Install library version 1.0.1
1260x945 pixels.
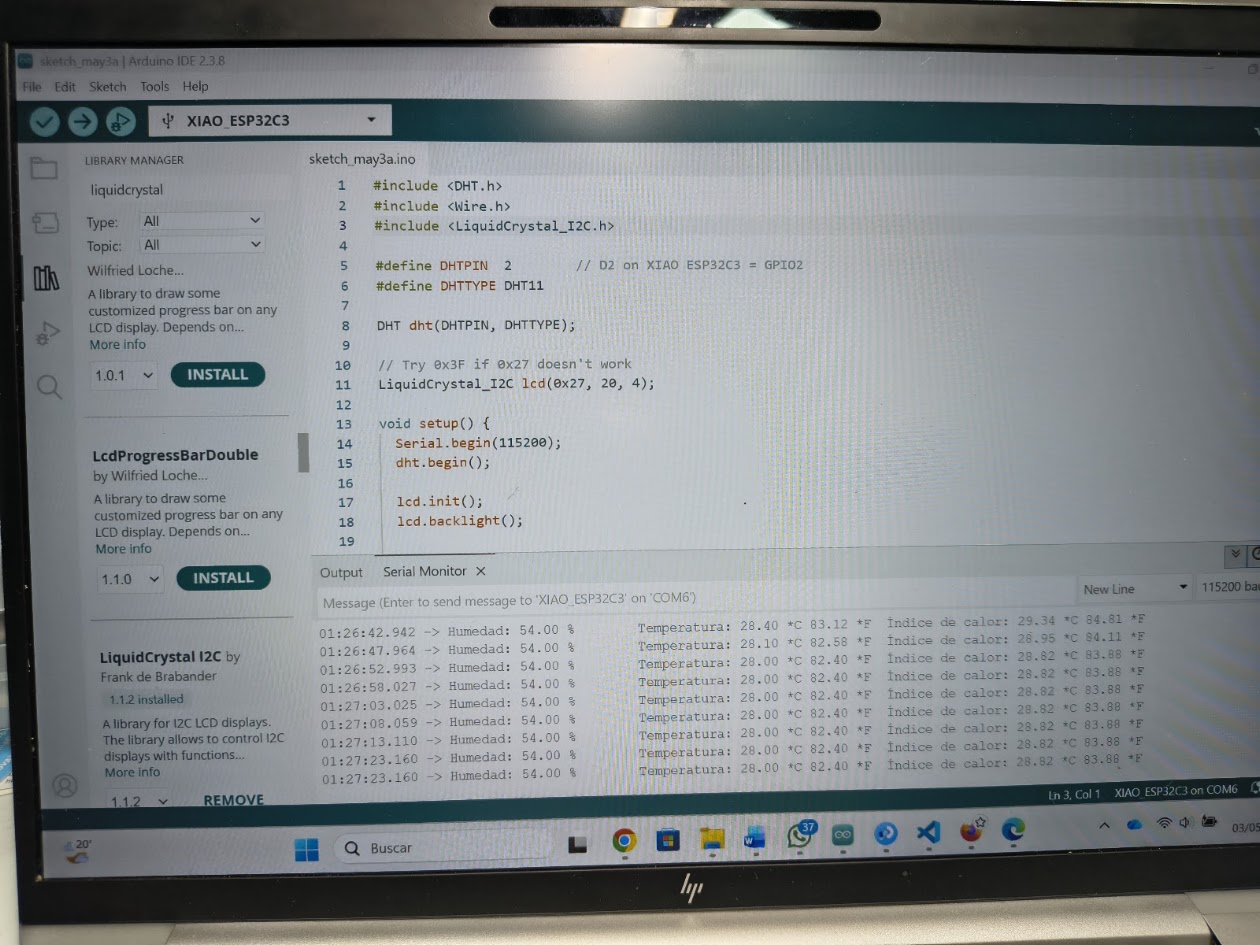tap(218, 375)
